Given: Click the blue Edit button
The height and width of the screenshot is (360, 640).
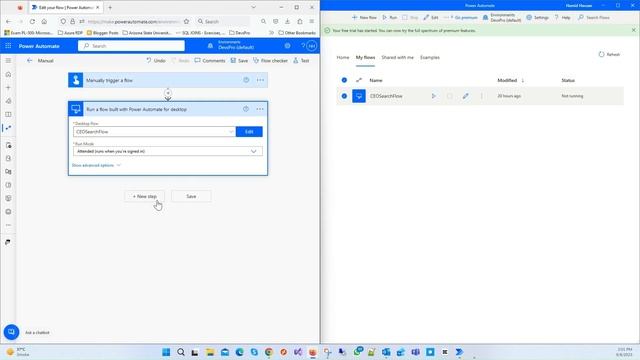Looking at the screenshot, I should tap(249, 132).
